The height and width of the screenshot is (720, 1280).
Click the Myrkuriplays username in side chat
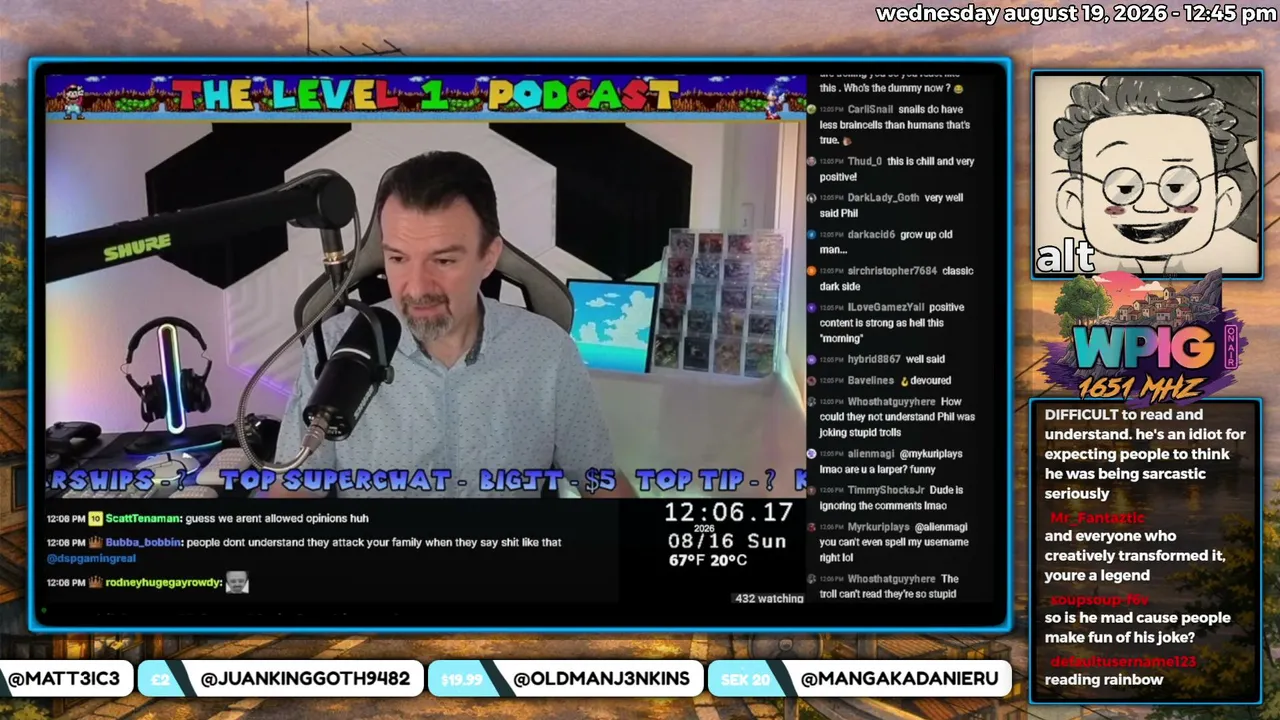pyautogui.click(x=879, y=527)
